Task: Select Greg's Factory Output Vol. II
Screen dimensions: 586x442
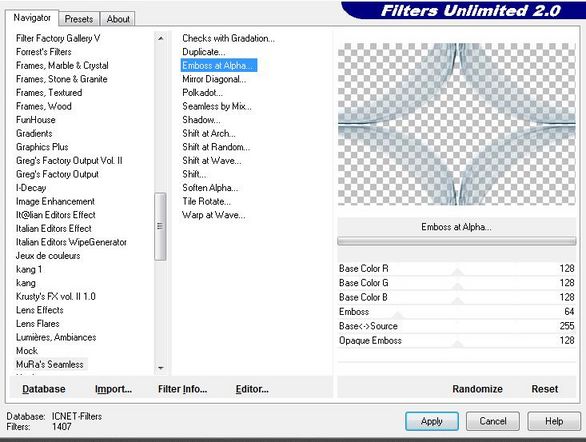Action: [x=69, y=161]
